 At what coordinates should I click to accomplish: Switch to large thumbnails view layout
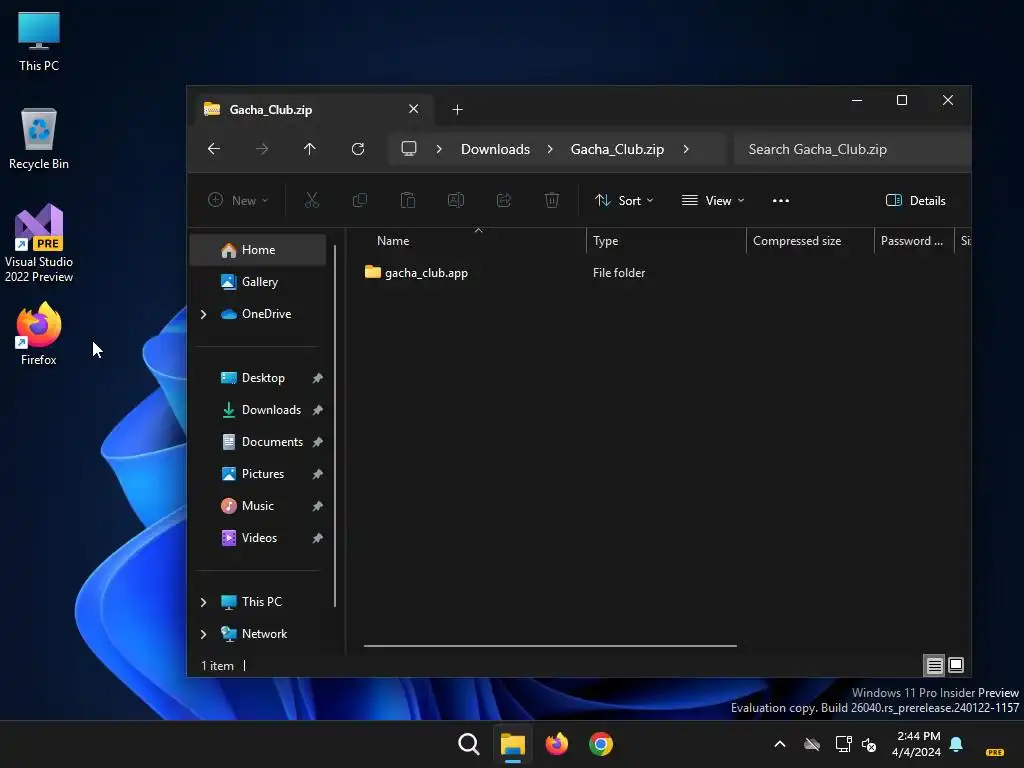[956, 665]
